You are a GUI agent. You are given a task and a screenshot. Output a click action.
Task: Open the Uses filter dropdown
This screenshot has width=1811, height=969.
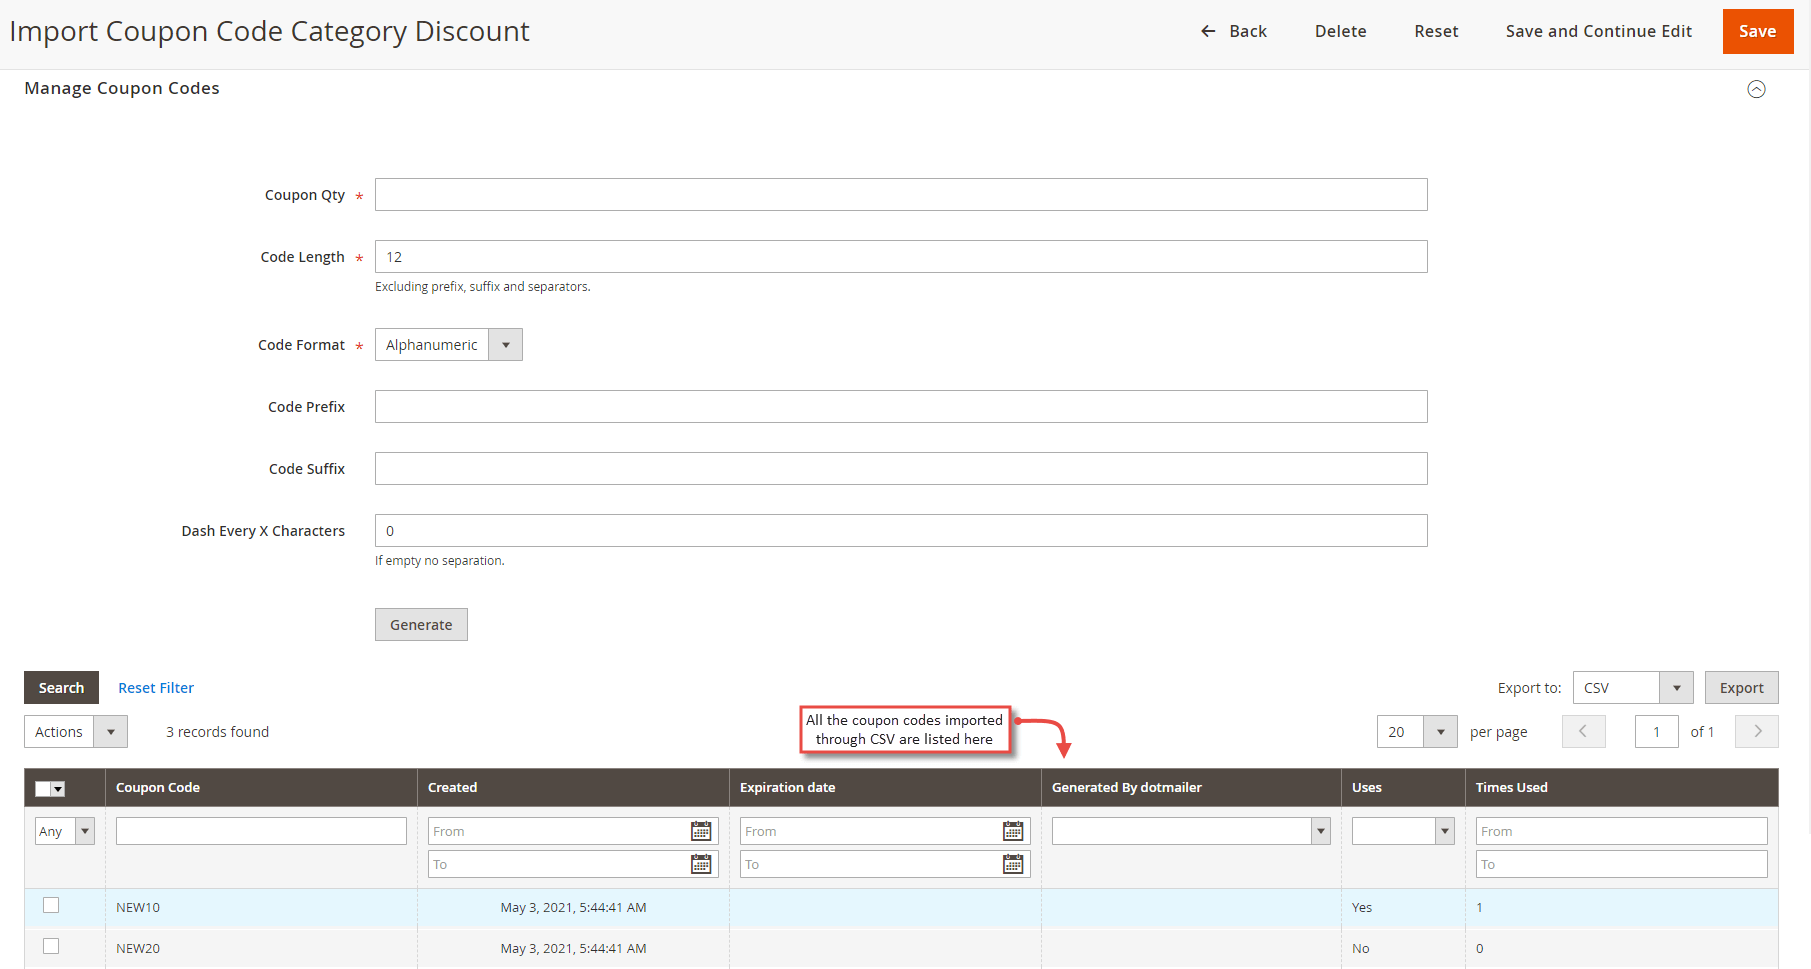pos(1403,831)
